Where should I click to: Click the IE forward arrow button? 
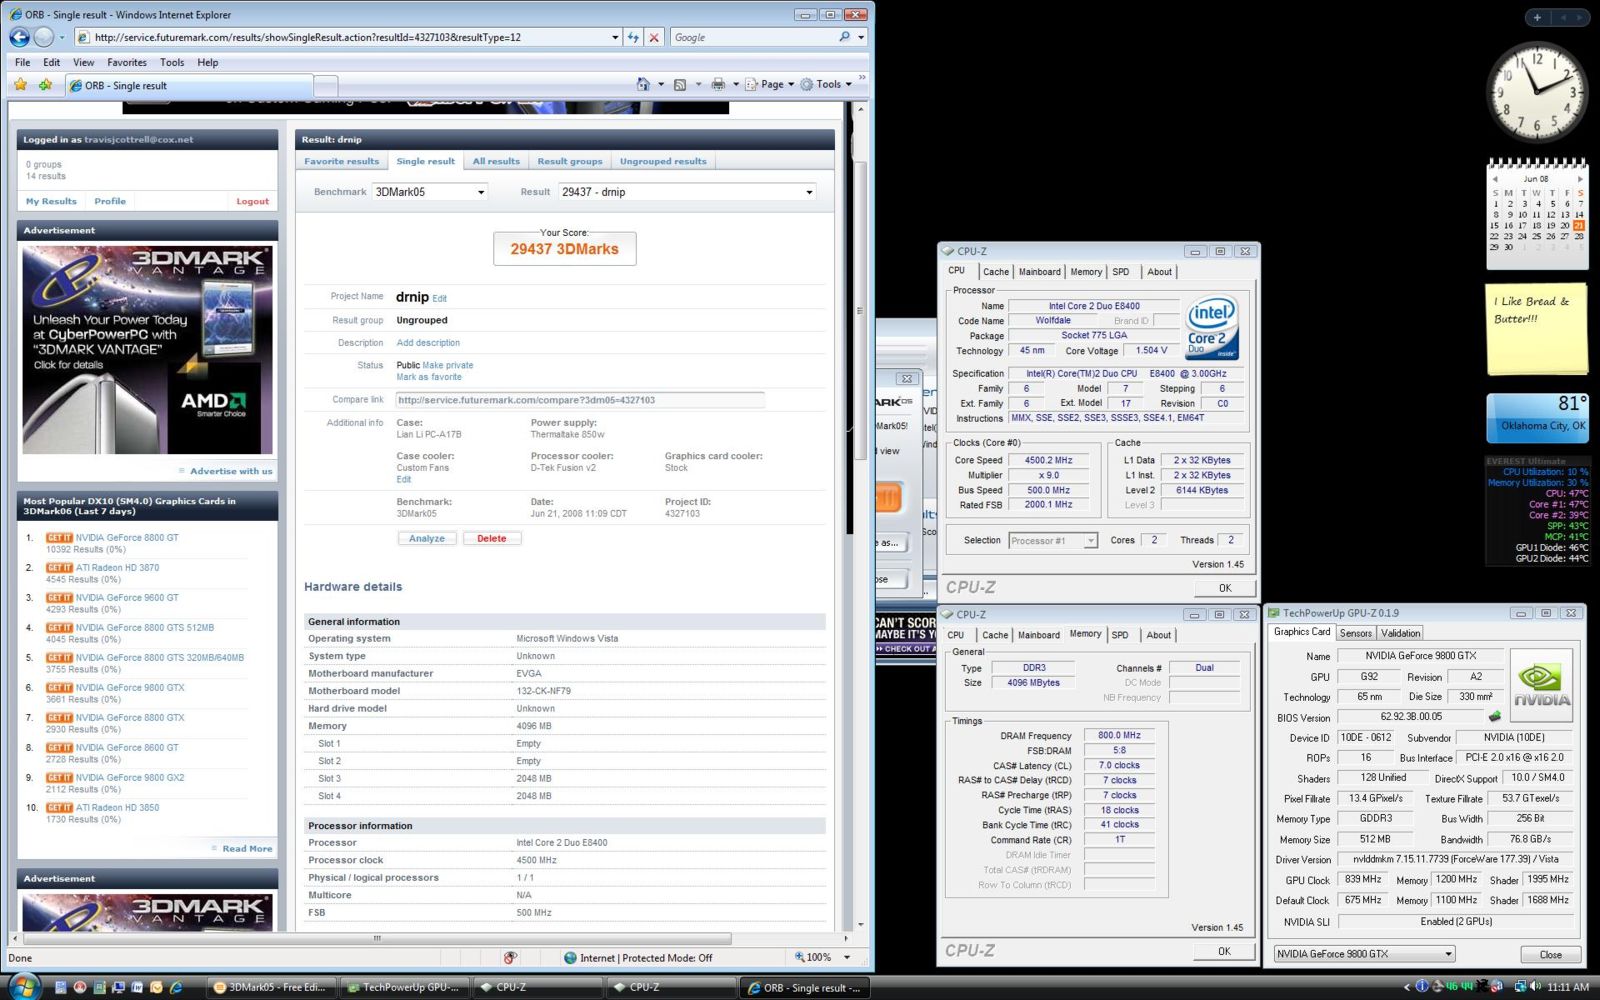tap(44, 37)
